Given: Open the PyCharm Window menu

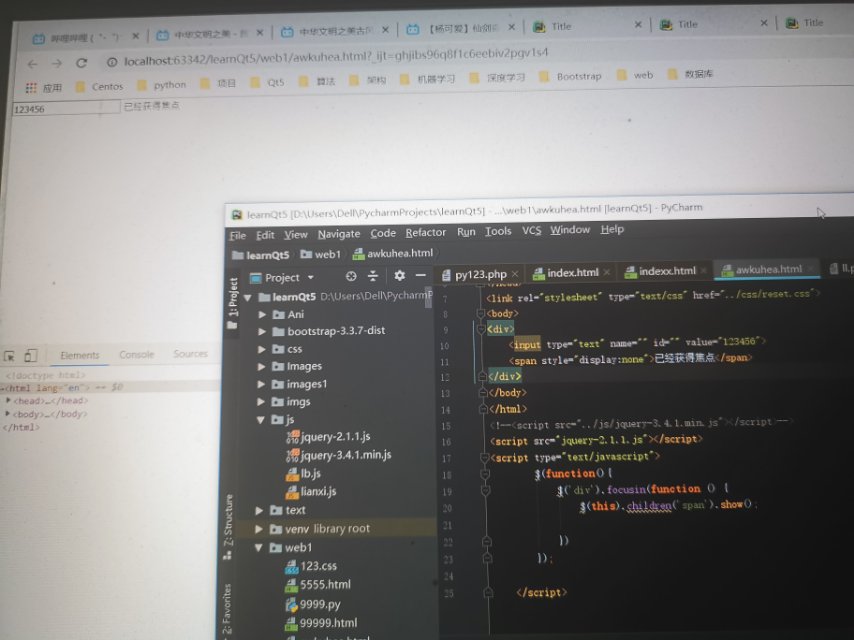Looking at the screenshot, I should click(570, 229).
